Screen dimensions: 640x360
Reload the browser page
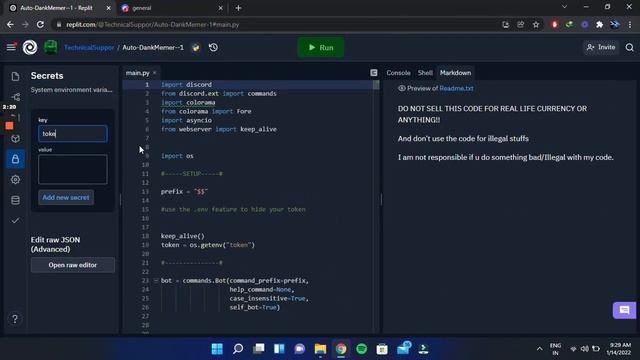40,24
